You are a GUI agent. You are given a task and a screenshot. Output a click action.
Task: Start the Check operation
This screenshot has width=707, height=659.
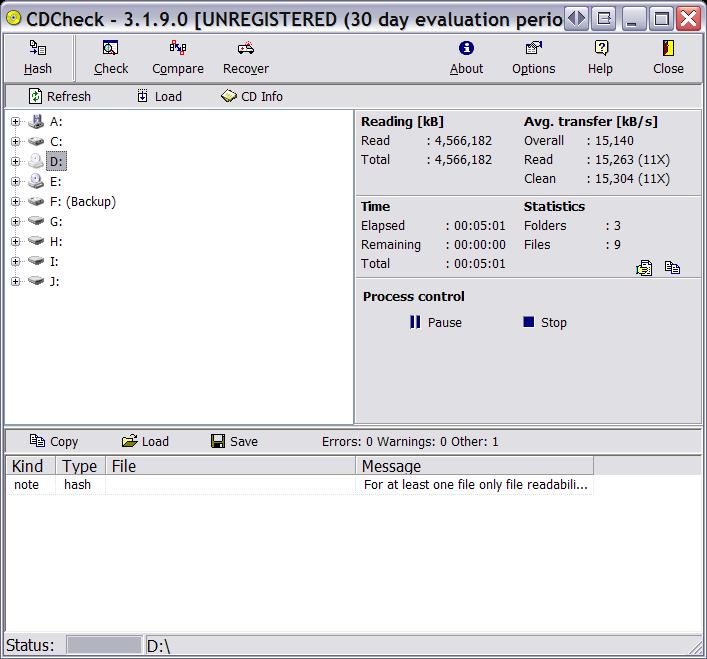pos(111,57)
